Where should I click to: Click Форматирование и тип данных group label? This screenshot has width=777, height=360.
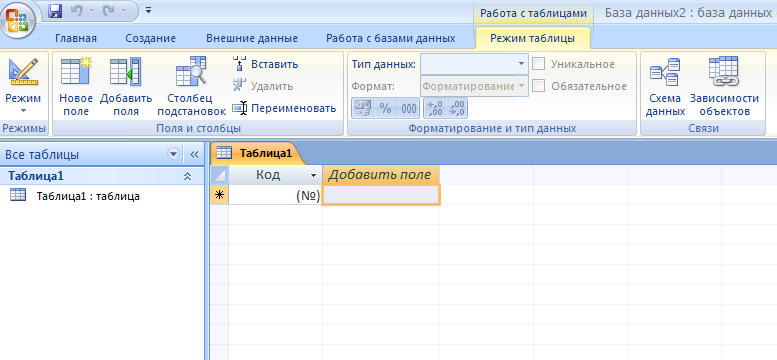point(492,128)
